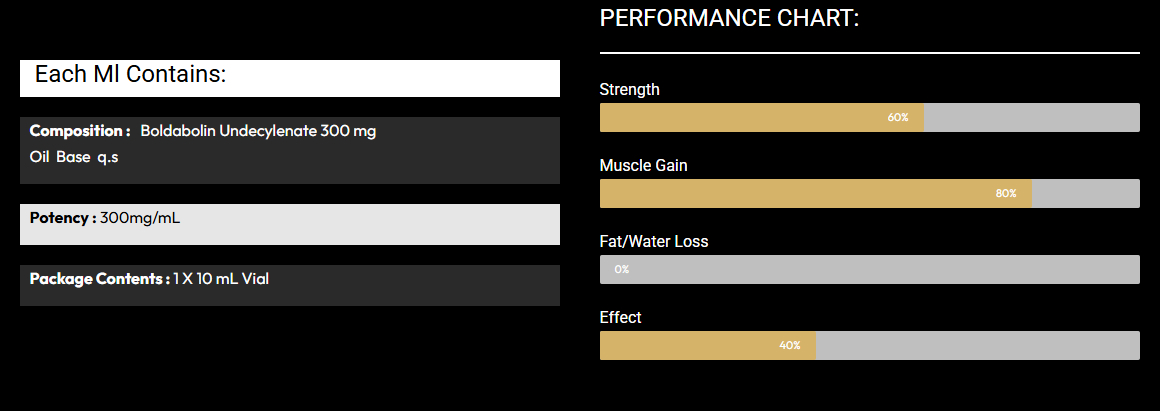Viewport: 1160px width, 411px height.
Task: Click the Potency label
Action: 63,218
